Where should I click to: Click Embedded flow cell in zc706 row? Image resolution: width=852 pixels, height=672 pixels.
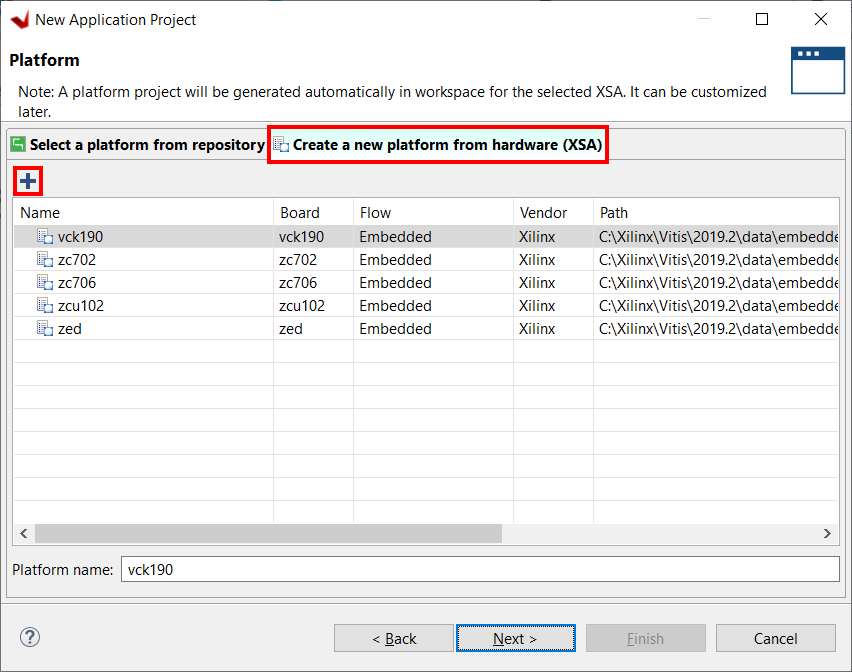396,283
